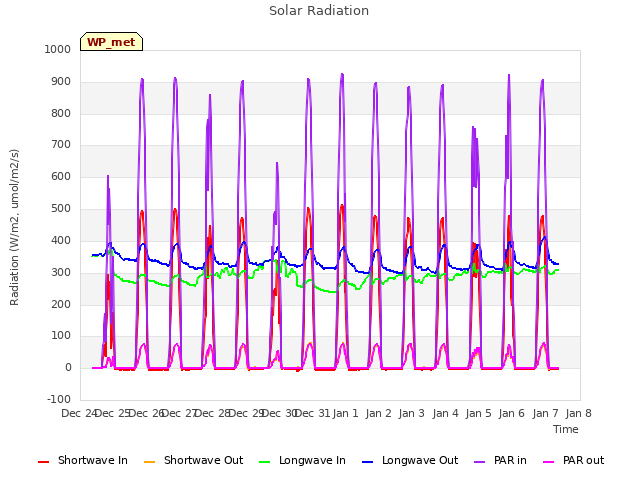Click the -100 y-axis tick label
The height and width of the screenshot is (480, 640).
pyautogui.click(x=59, y=399)
